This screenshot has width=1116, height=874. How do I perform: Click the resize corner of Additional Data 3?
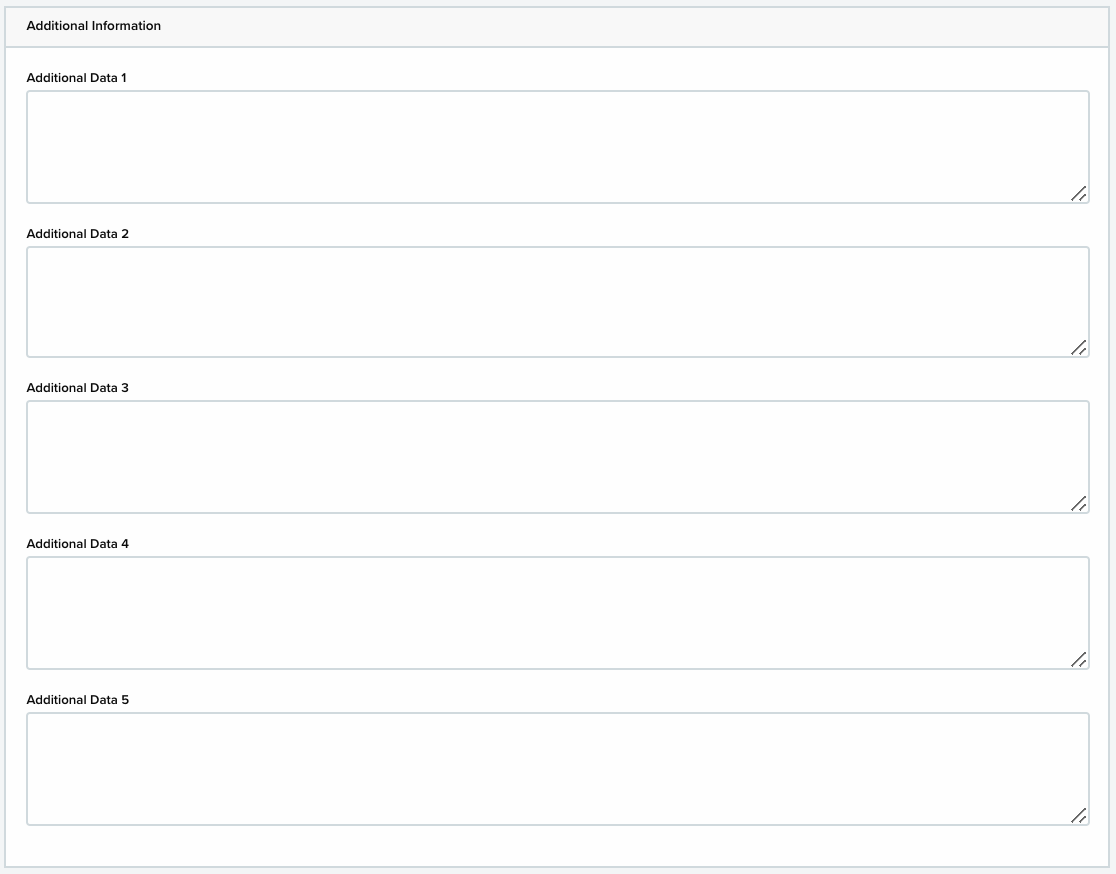[x=1079, y=503]
